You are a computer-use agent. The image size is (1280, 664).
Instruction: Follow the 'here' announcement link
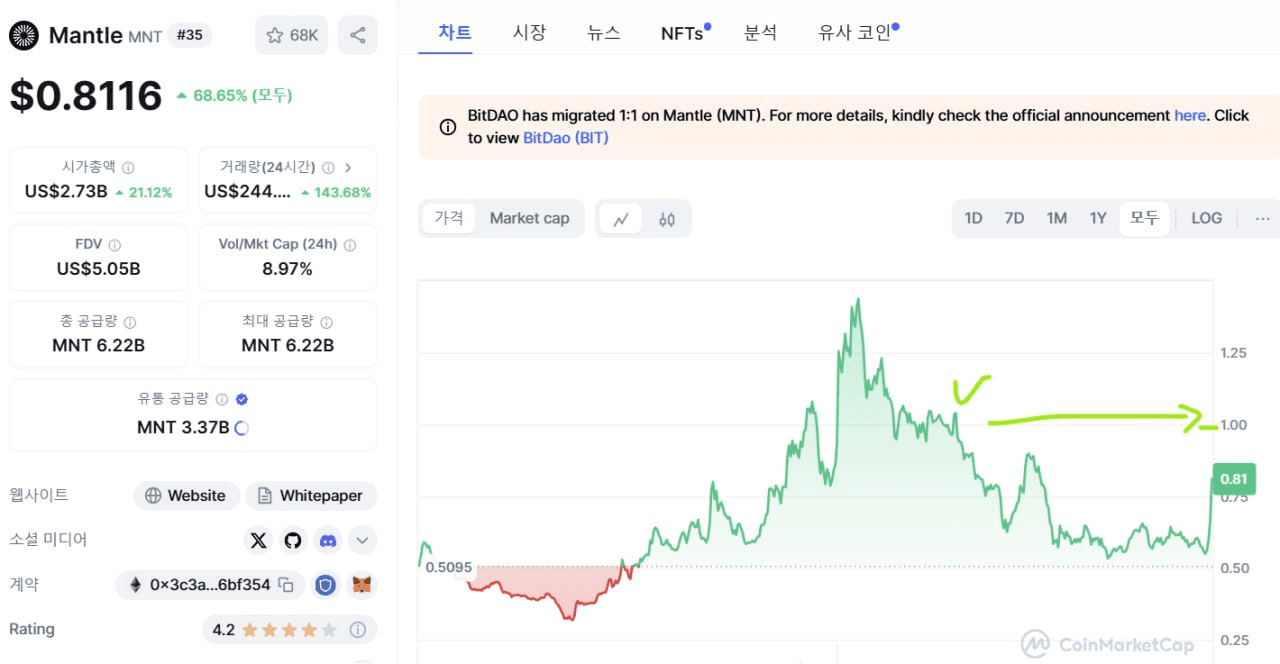coord(1190,115)
